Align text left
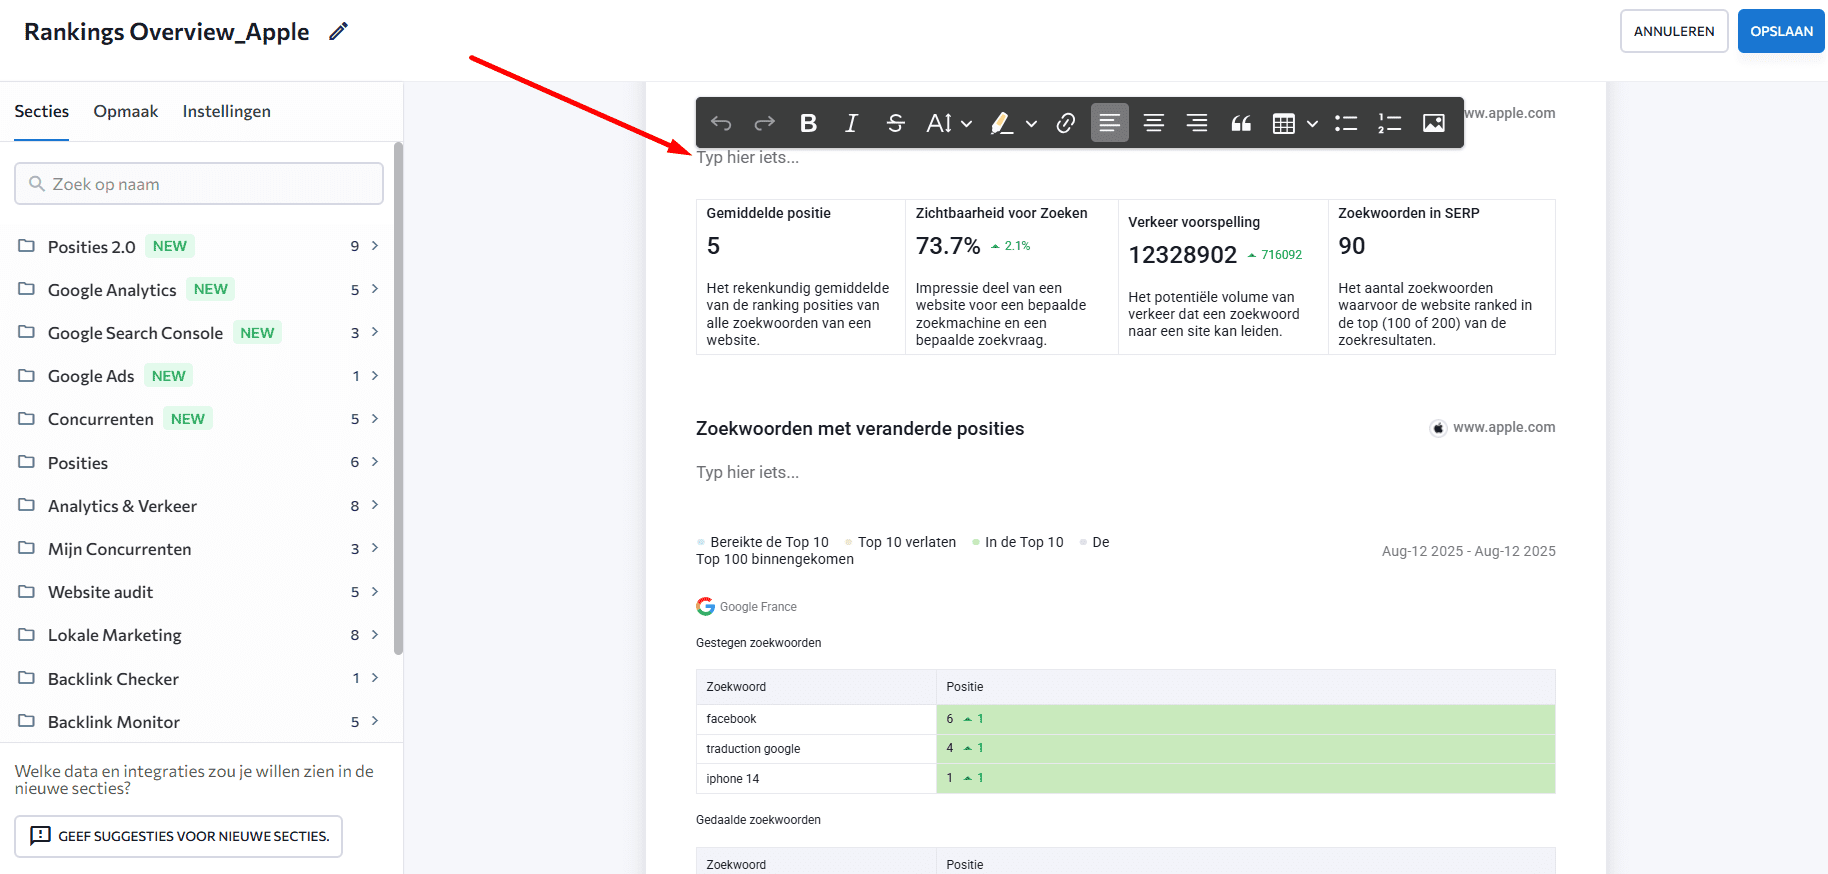The height and width of the screenshot is (874, 1828). 1110,123
